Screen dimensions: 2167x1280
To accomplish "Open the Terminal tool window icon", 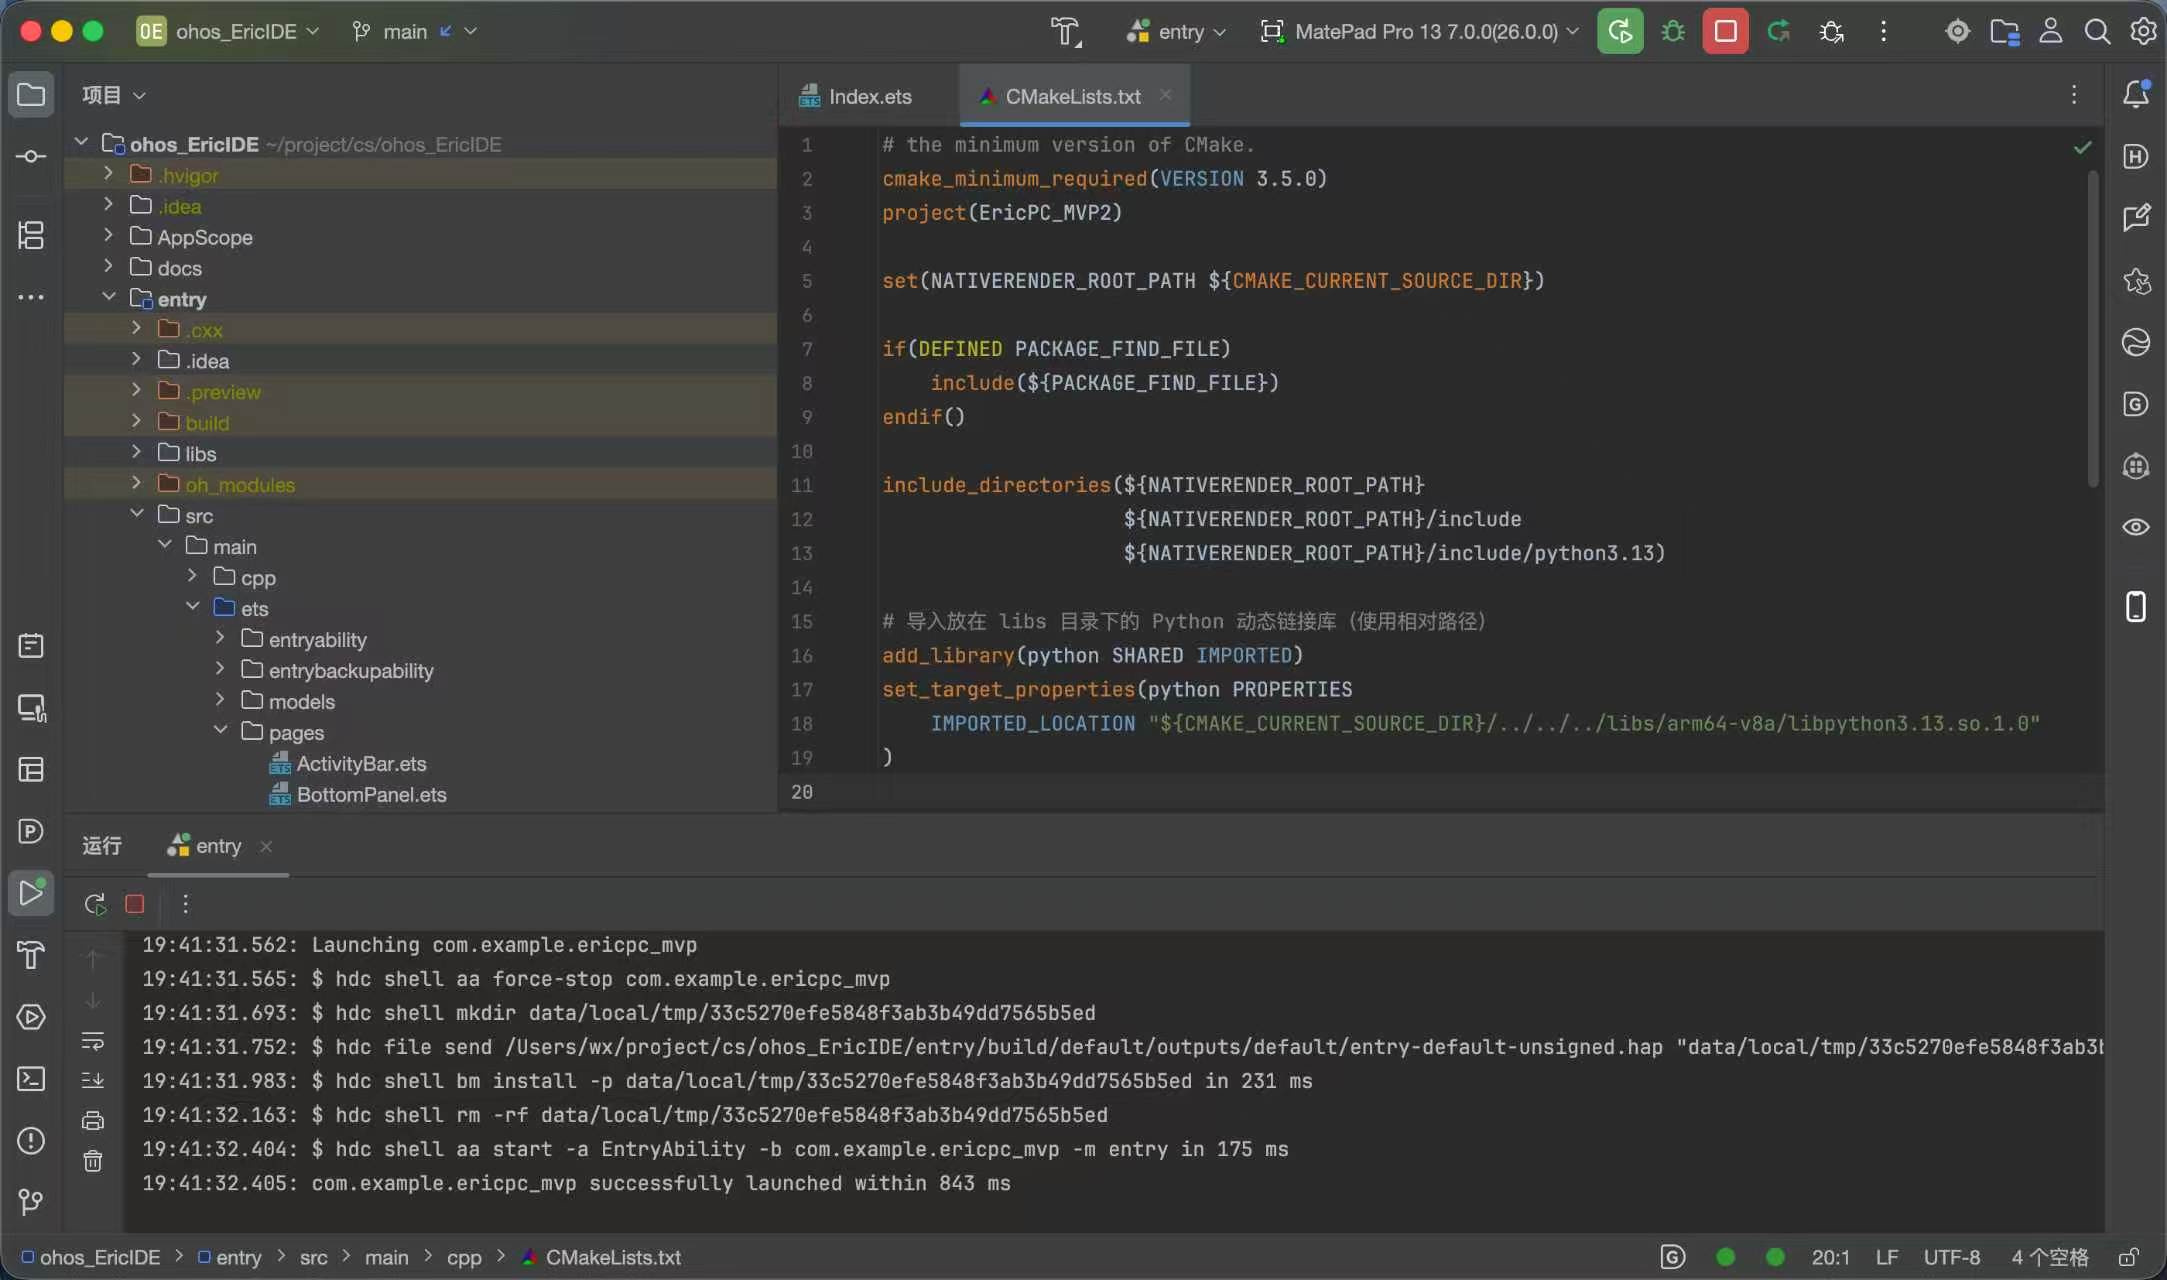I will click(x=31, y=1079).
